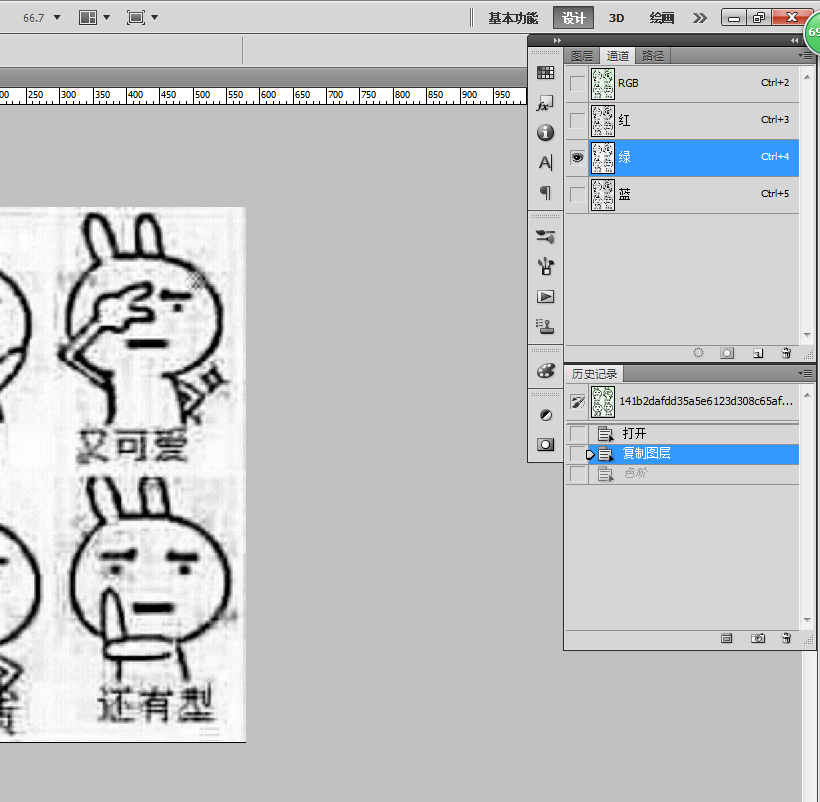
Task: Collapse the panel group to icons
Action: (794, 40)
